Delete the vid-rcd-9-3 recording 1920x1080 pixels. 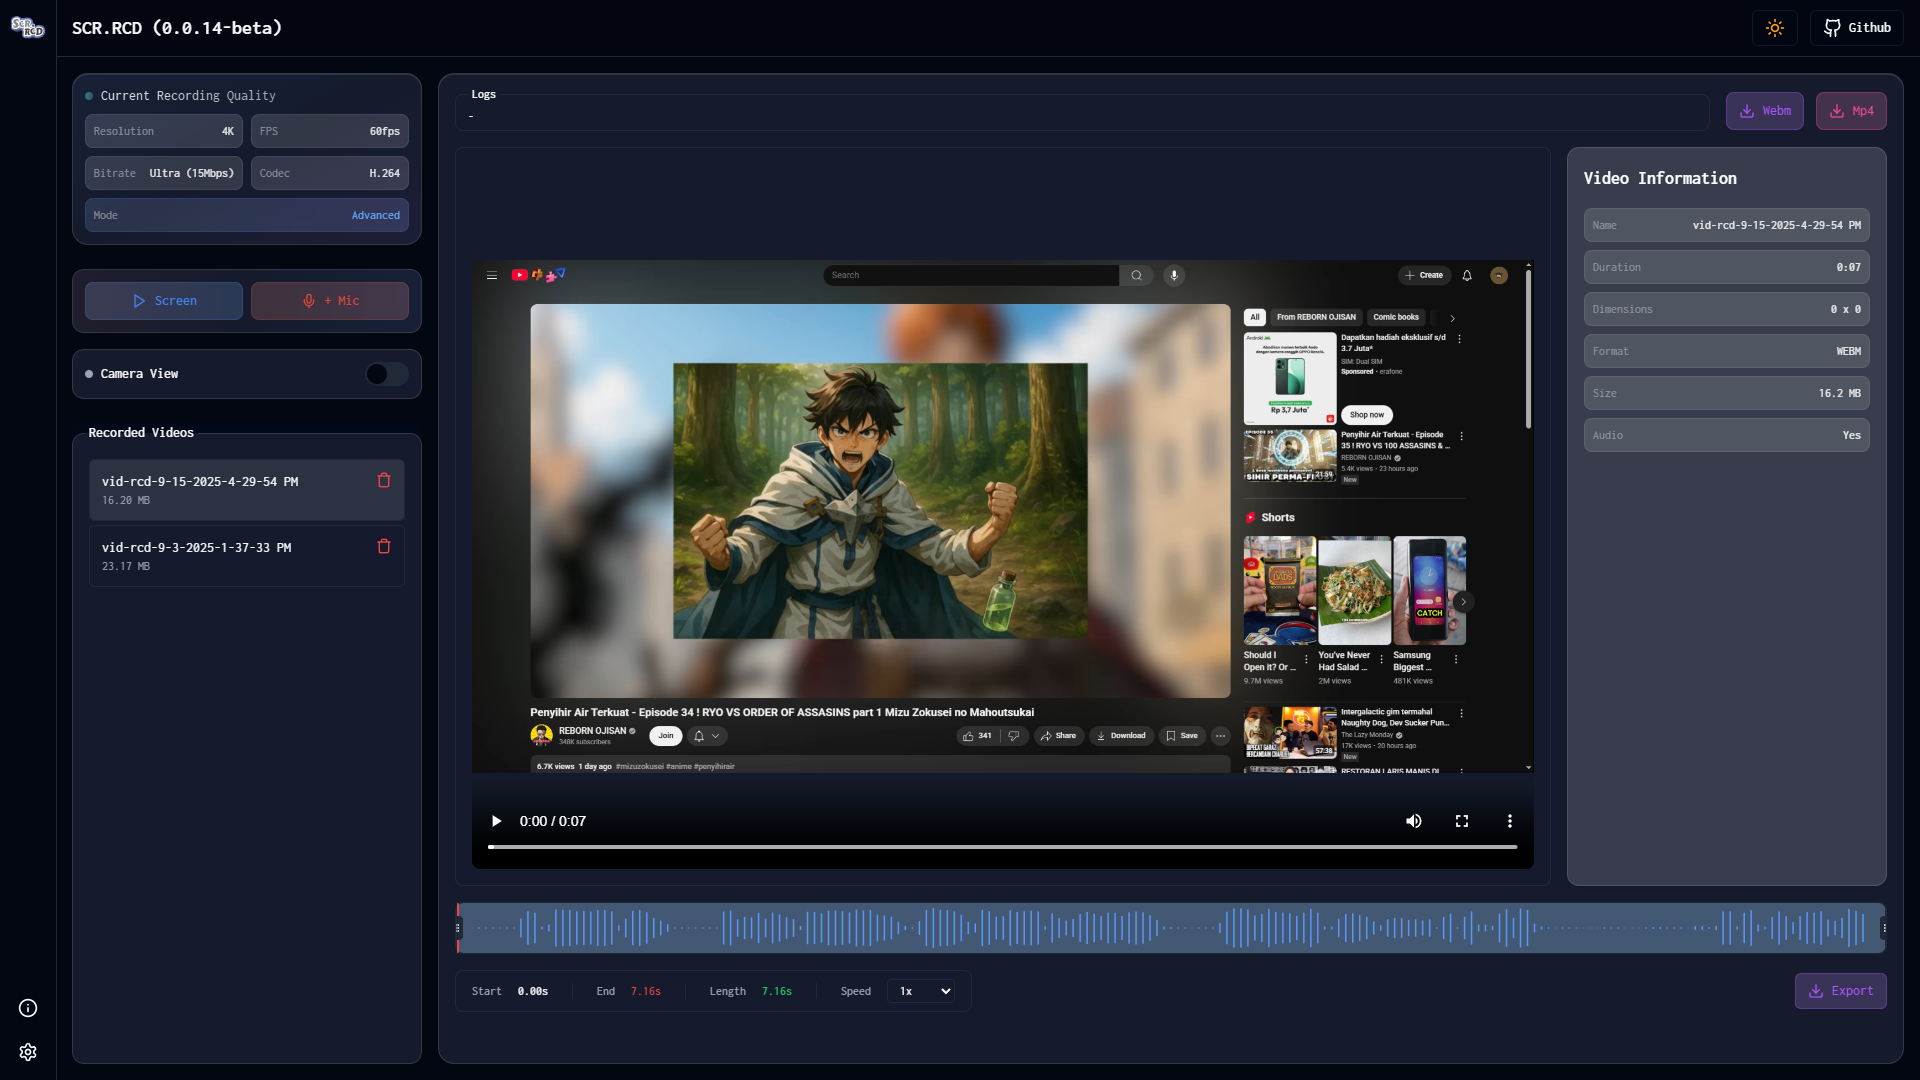[383, 546]
